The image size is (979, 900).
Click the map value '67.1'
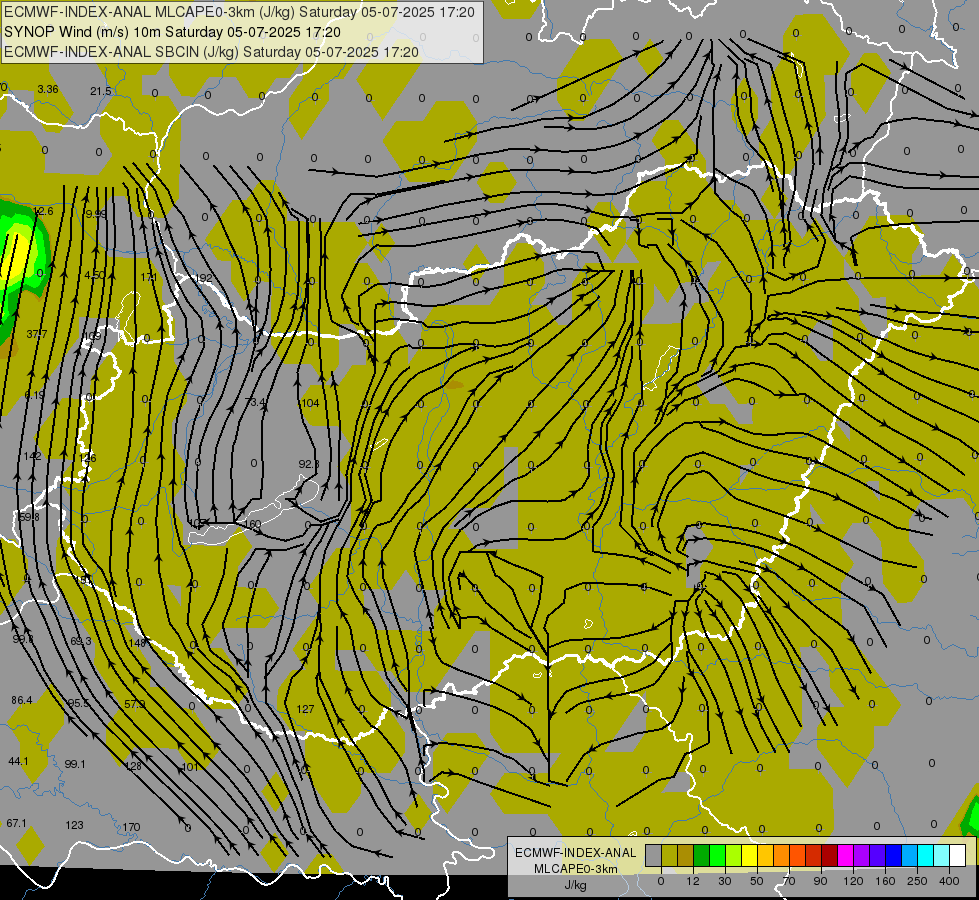point(16,823)
